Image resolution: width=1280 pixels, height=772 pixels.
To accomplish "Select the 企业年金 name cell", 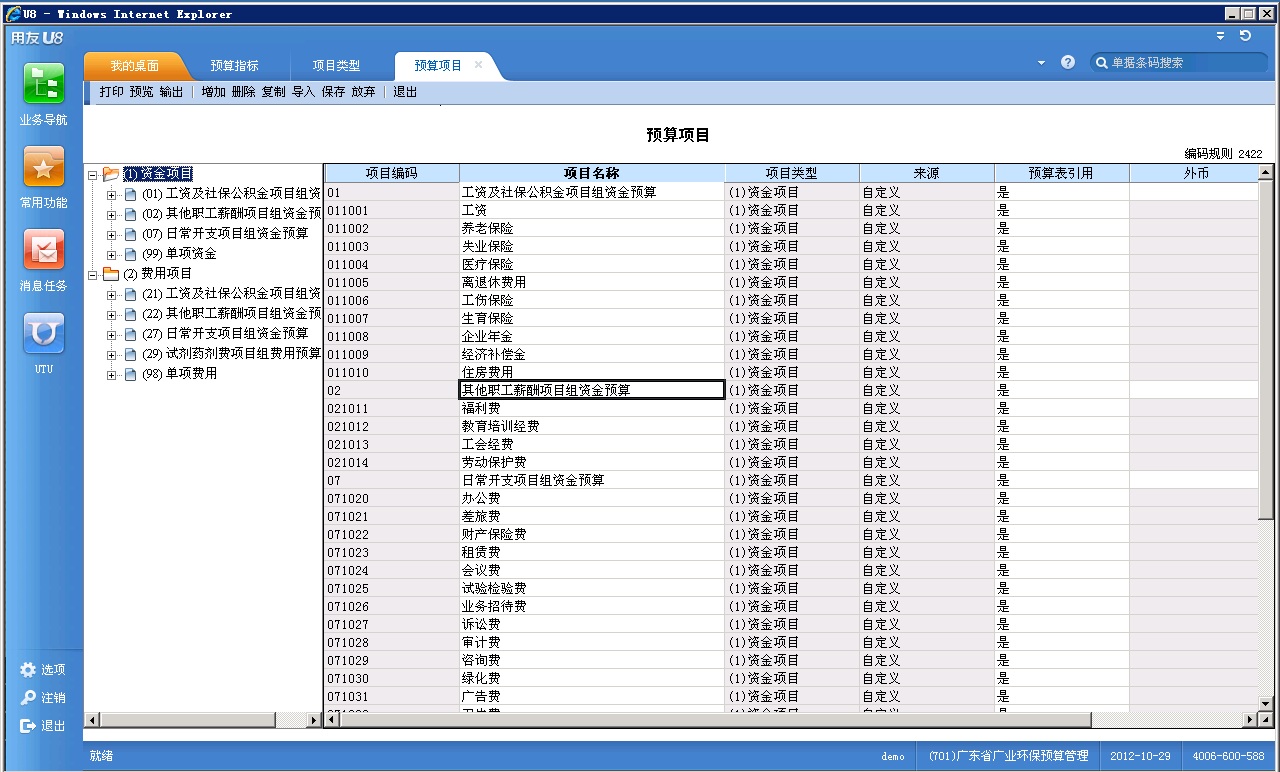I will tap(592, 336).
